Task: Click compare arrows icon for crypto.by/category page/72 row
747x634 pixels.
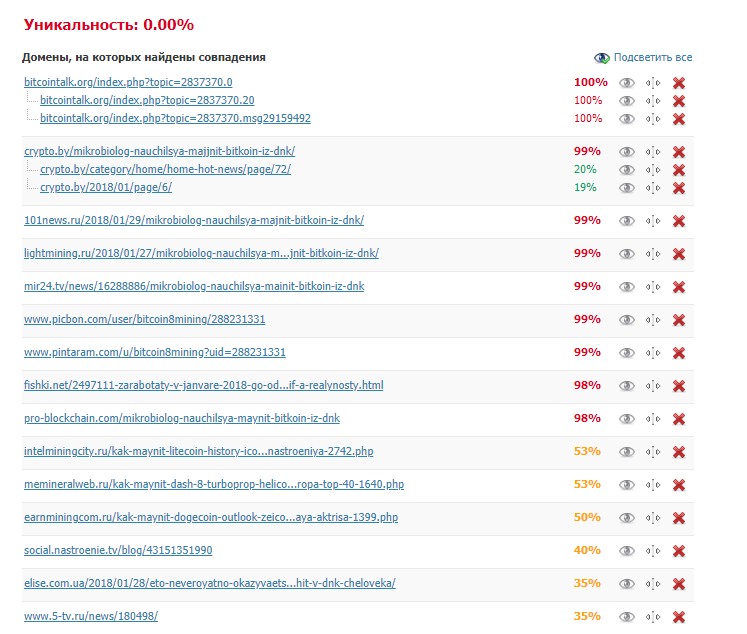Action: pyautogui.click(x=653, y=170)
